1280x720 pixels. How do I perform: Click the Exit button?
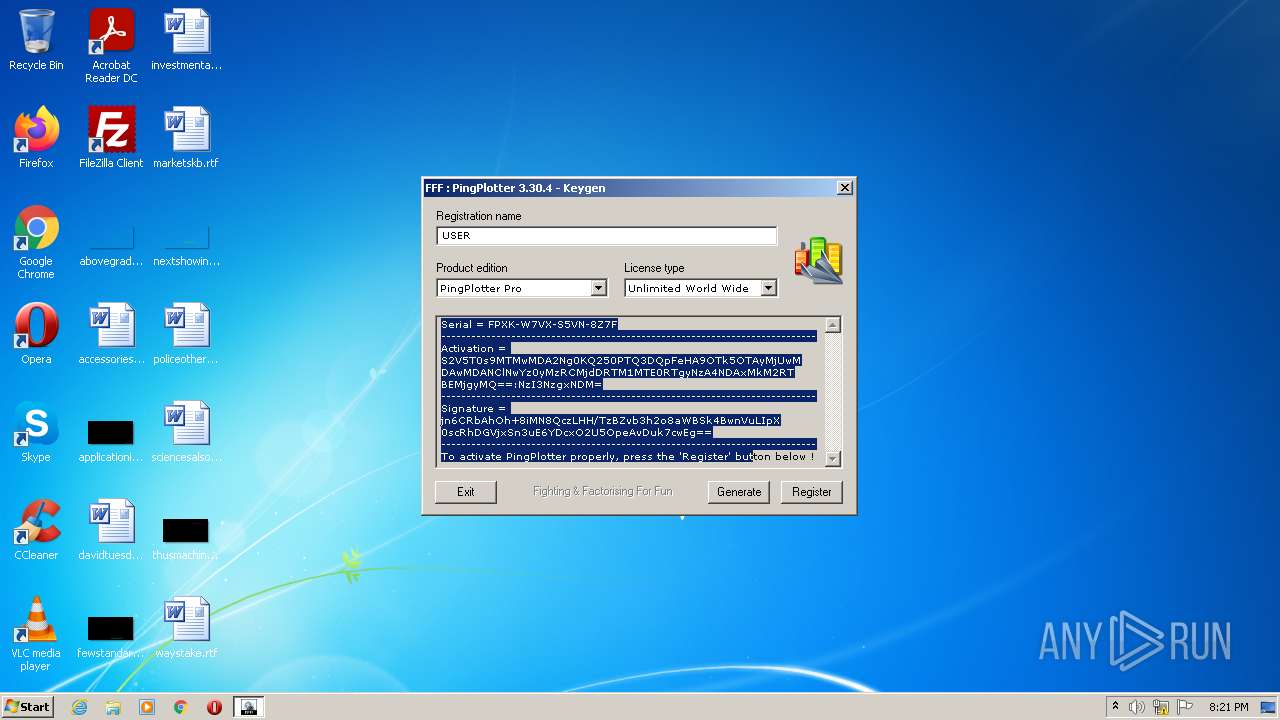coord(466,492)
